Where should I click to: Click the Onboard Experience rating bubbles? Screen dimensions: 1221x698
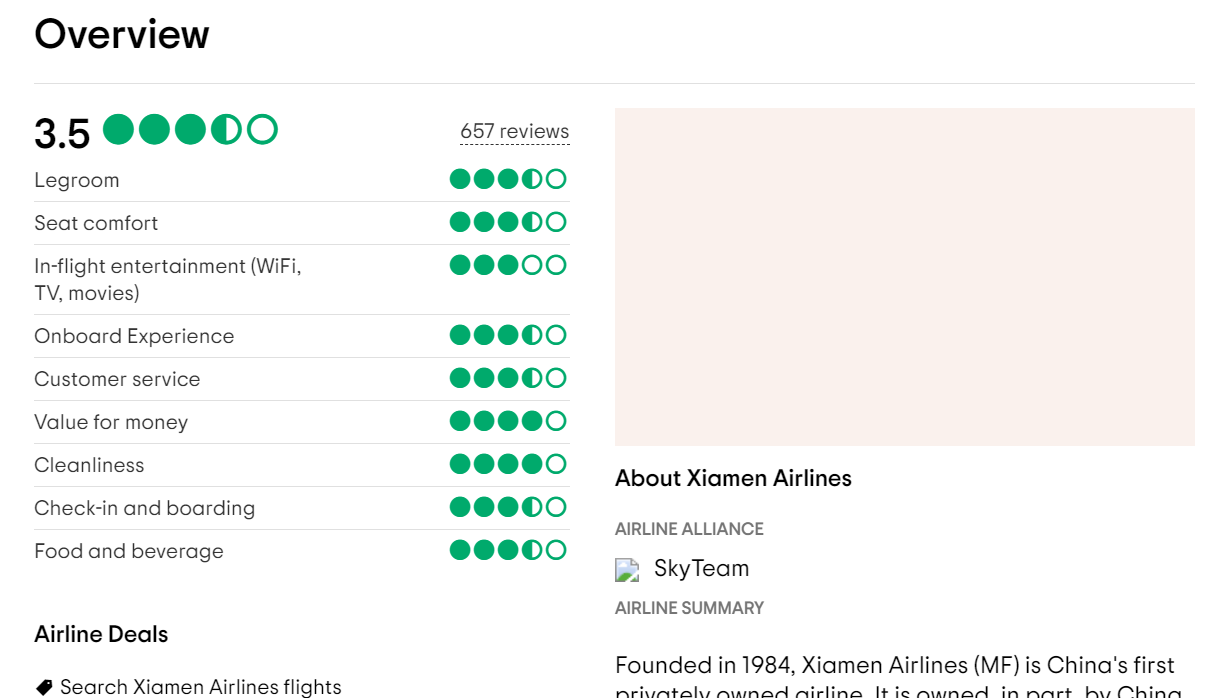coord(508,335)
